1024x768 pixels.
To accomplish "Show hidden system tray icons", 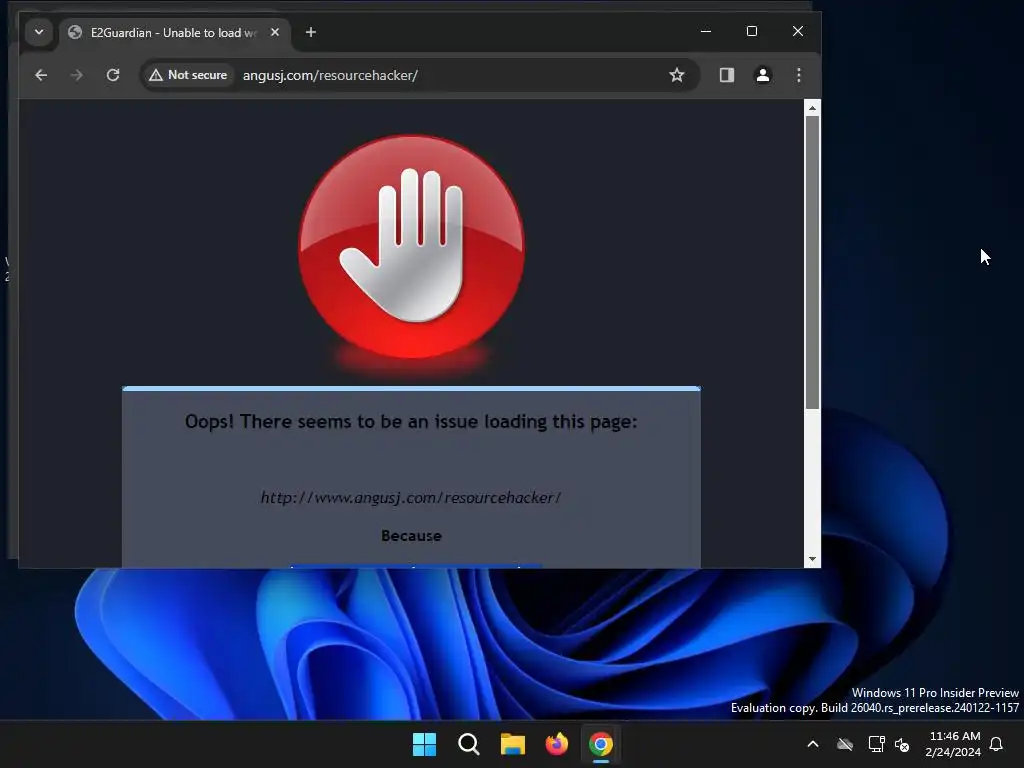I will pyautogui.click(x=813, y=744).
